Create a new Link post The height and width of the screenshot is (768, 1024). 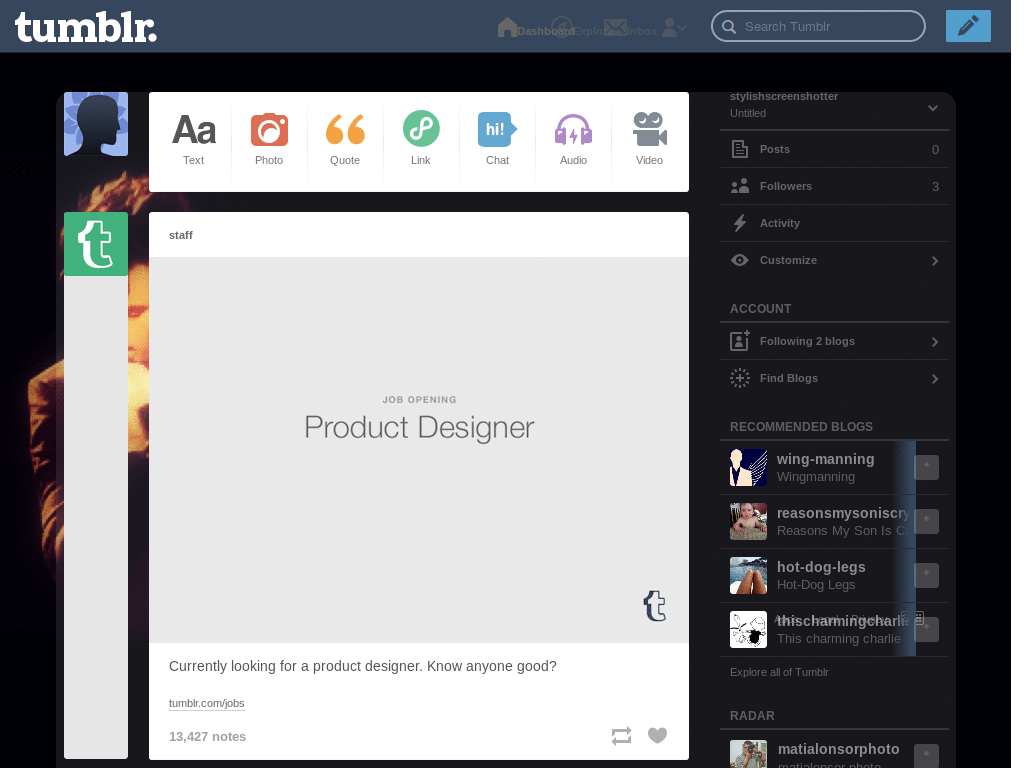click(421, 140)
